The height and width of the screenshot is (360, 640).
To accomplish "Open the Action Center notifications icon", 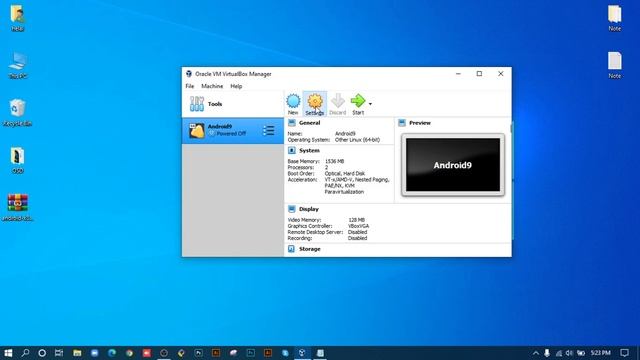I will (x=624, y=353).
